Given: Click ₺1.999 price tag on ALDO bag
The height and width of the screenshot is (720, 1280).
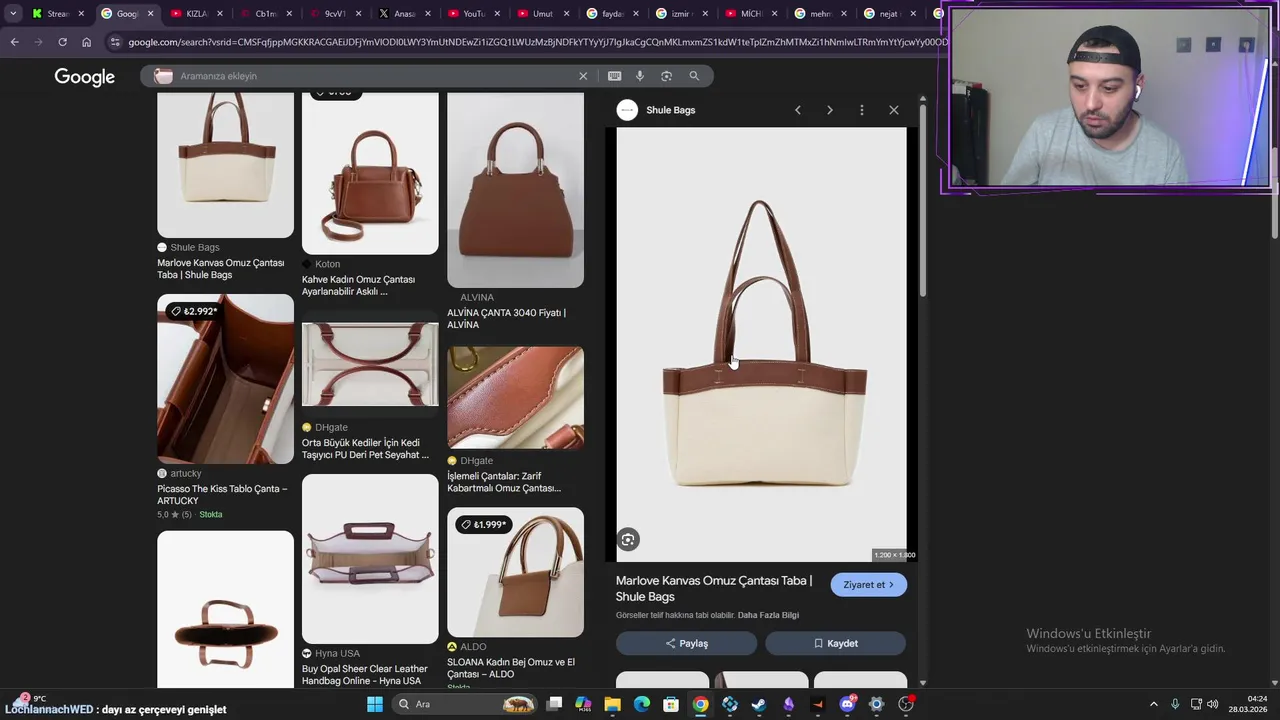Looking at the screenshot, I should (484, 524).
